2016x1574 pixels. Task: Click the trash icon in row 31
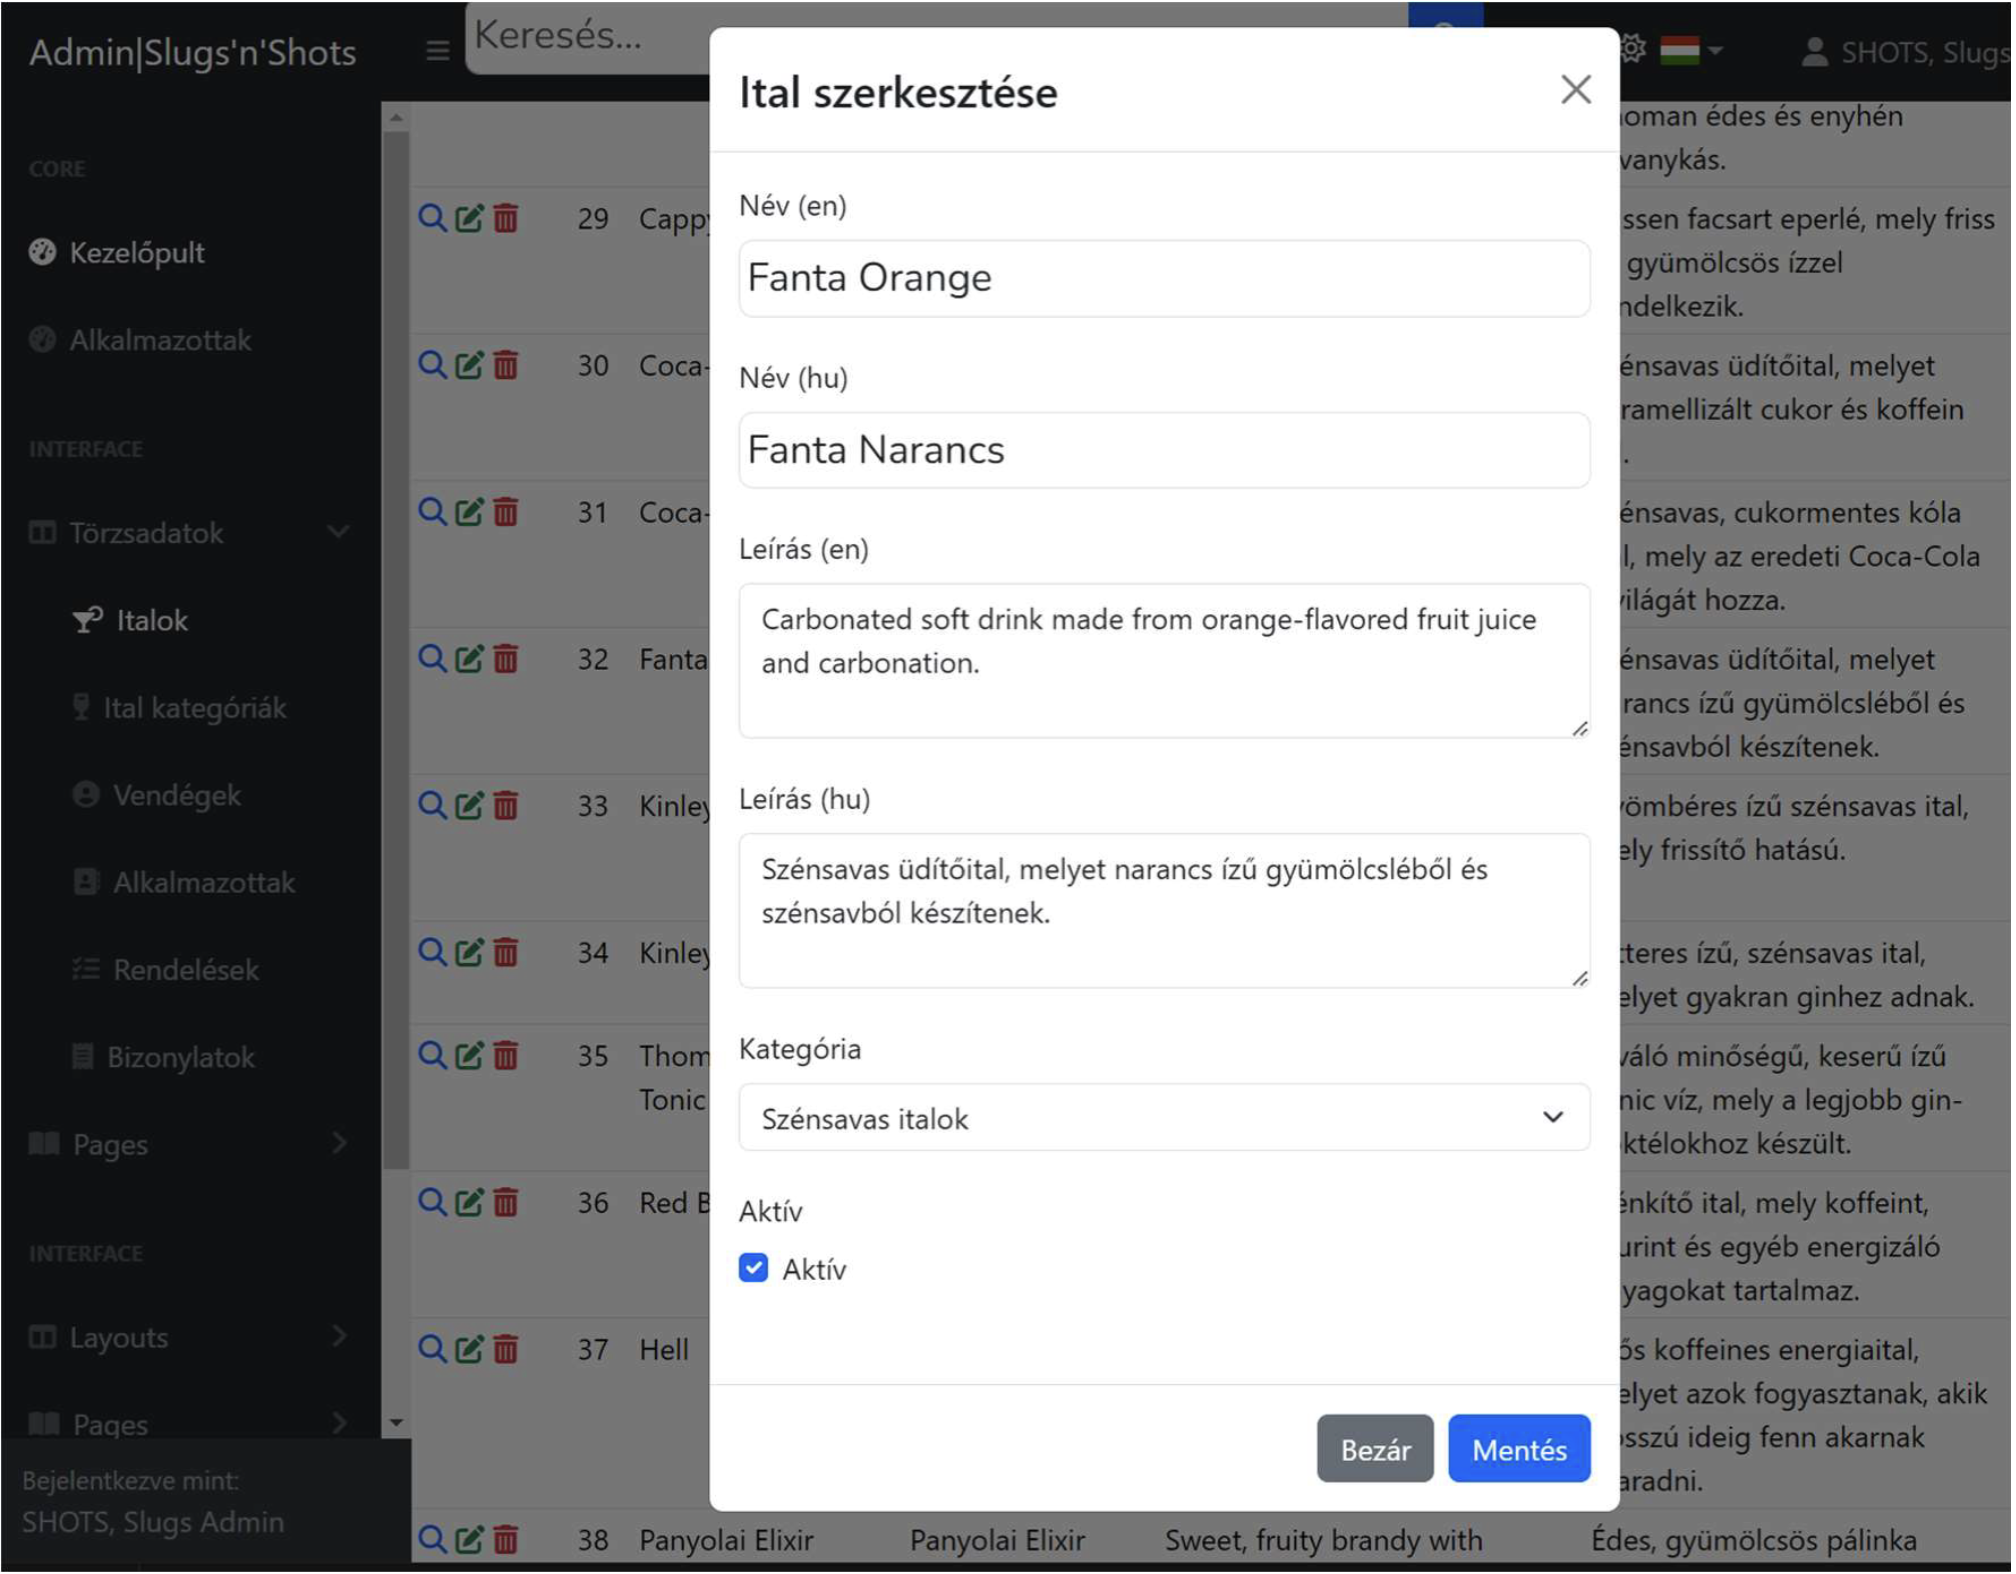506,511
